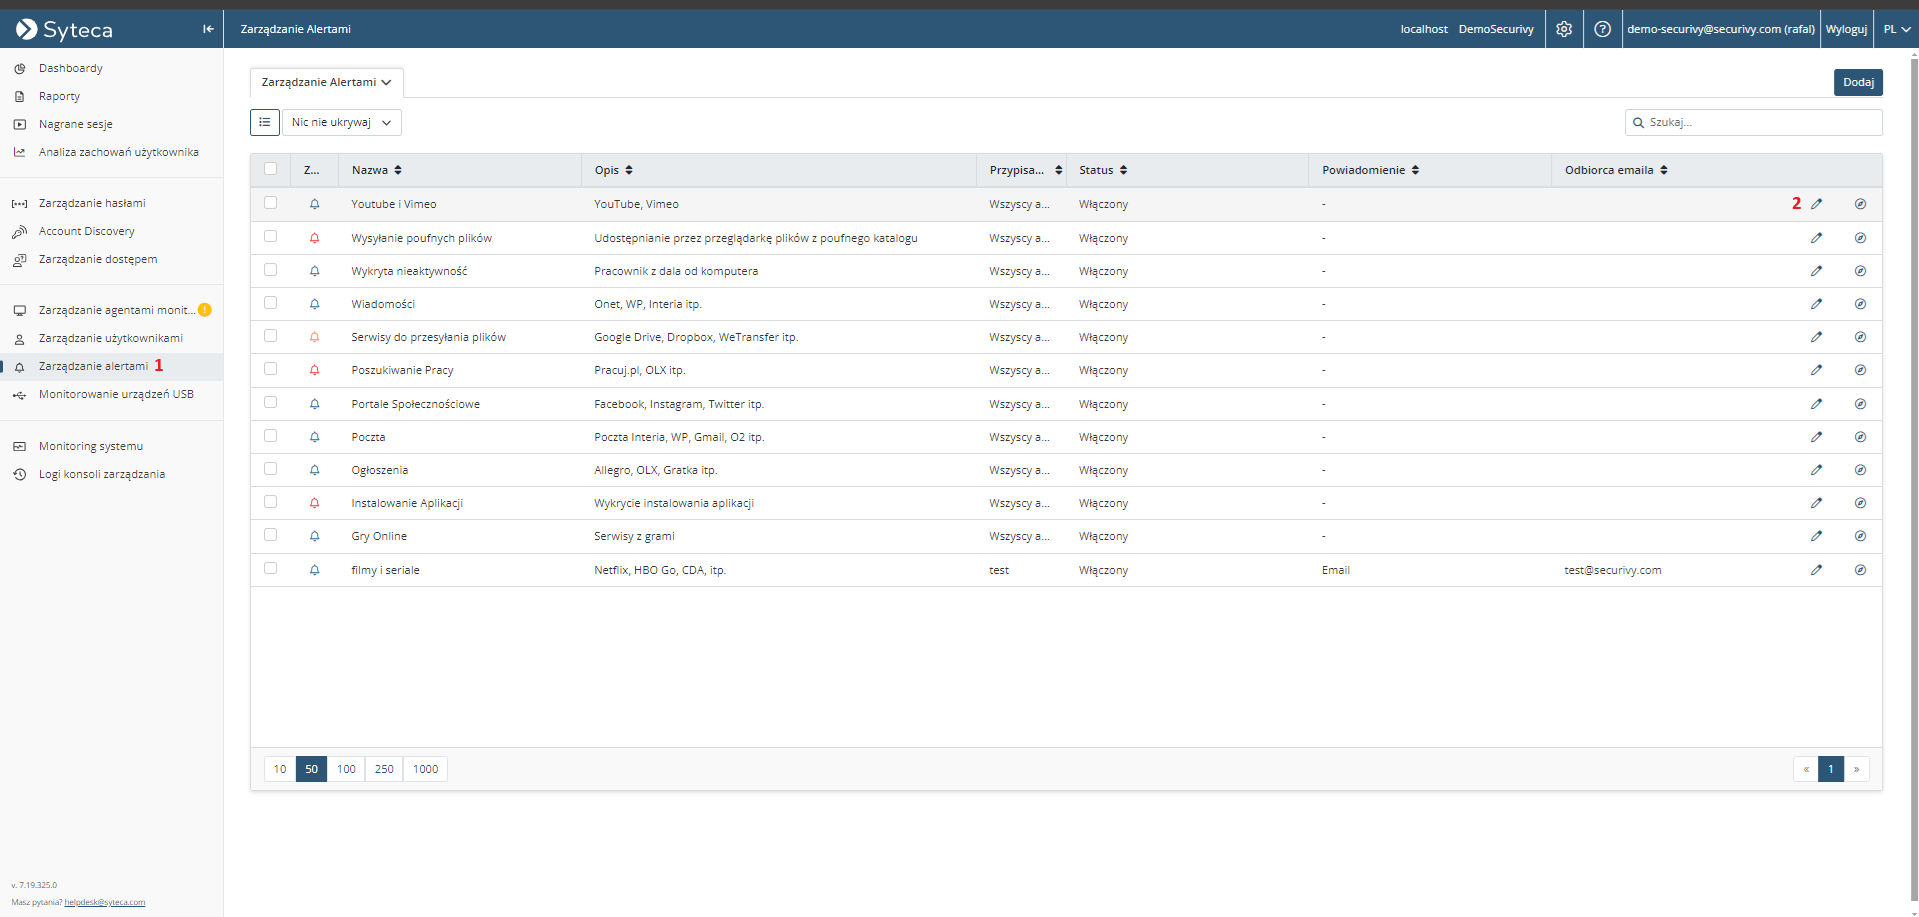Click the circular action icon for filmy i seriale

coord(1860,570)
